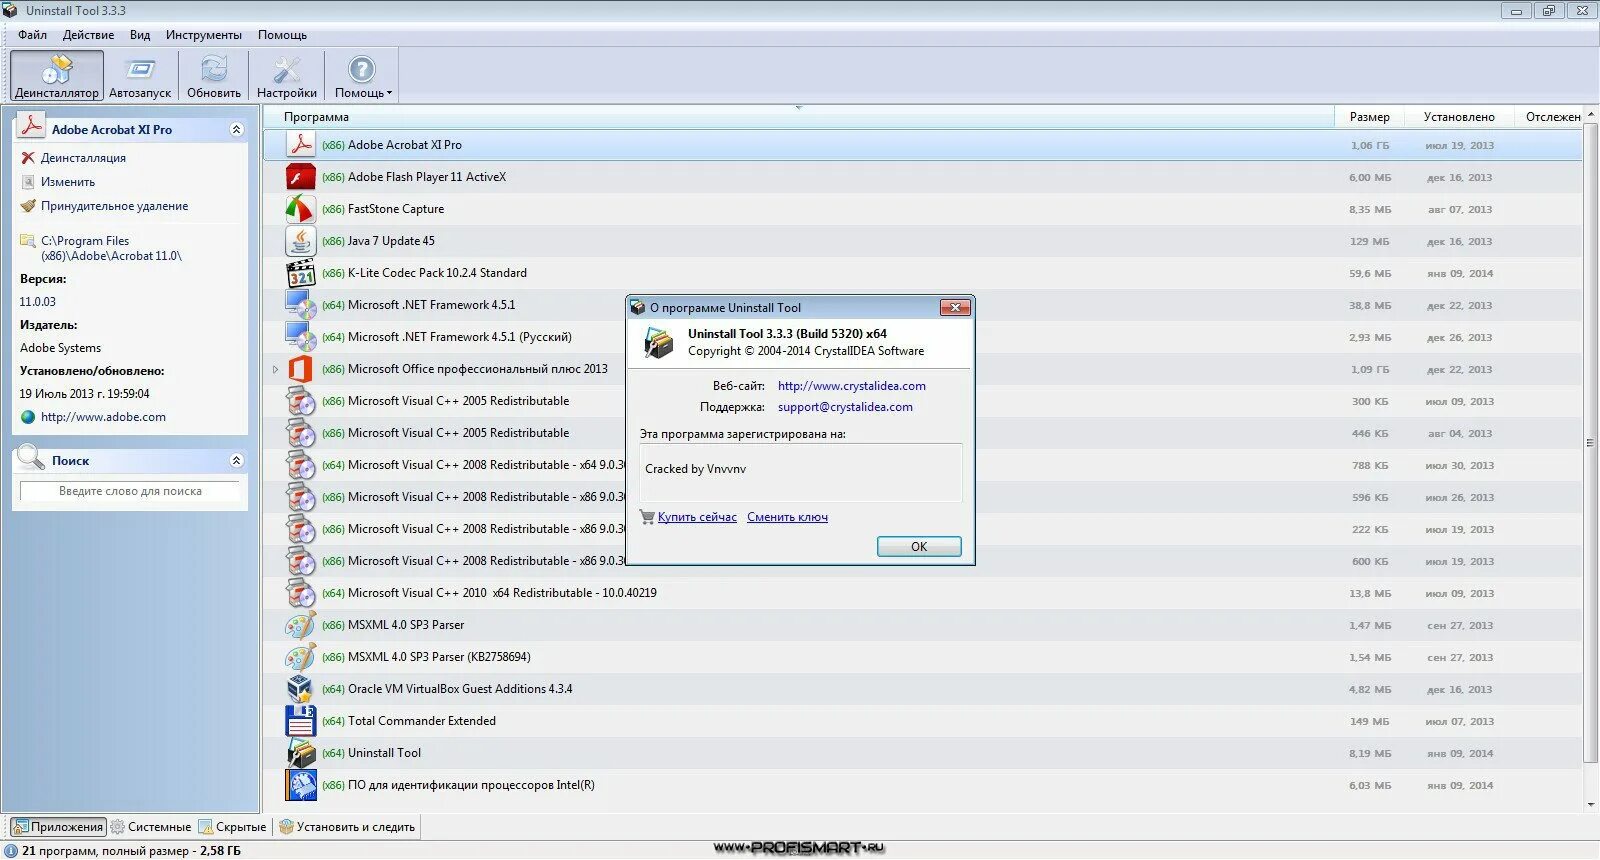Switch to the Системные tab
Screen dimensions: 1600x860
pos(150,827)
